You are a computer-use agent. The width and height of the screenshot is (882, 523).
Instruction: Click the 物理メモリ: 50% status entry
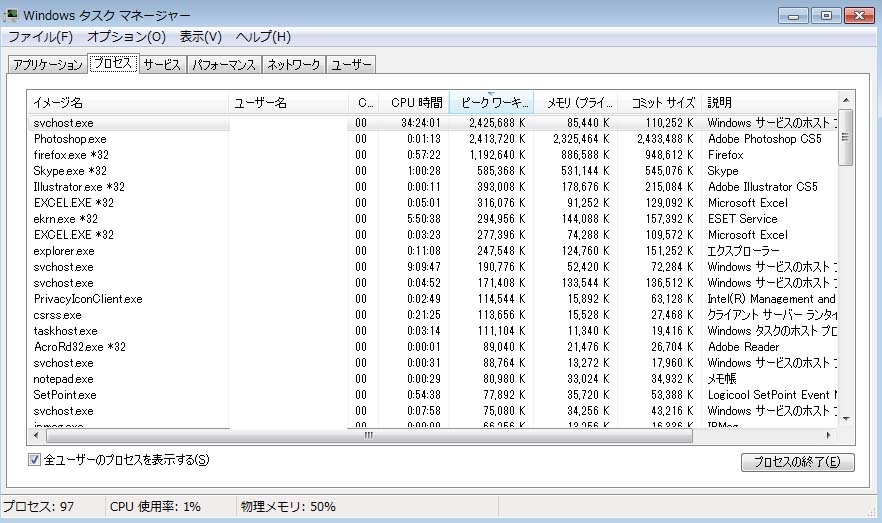(288, 507)
